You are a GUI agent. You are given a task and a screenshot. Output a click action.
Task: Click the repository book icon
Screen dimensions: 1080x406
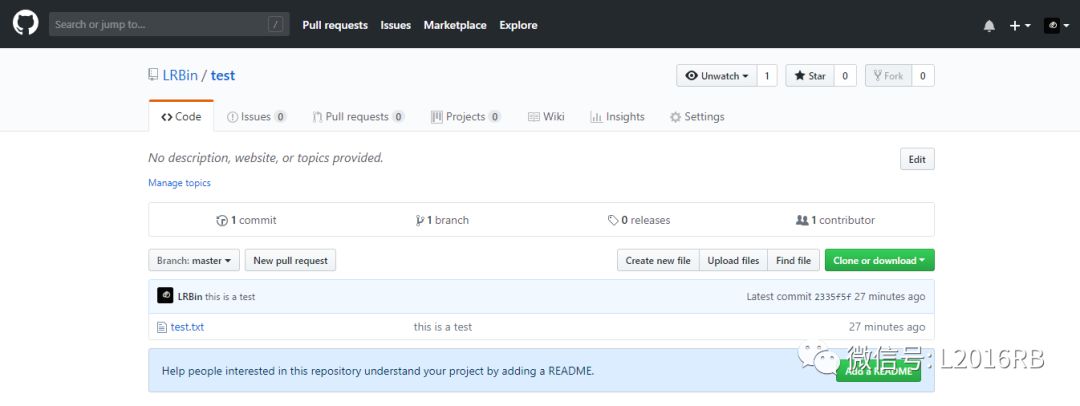tap(153, 75)
